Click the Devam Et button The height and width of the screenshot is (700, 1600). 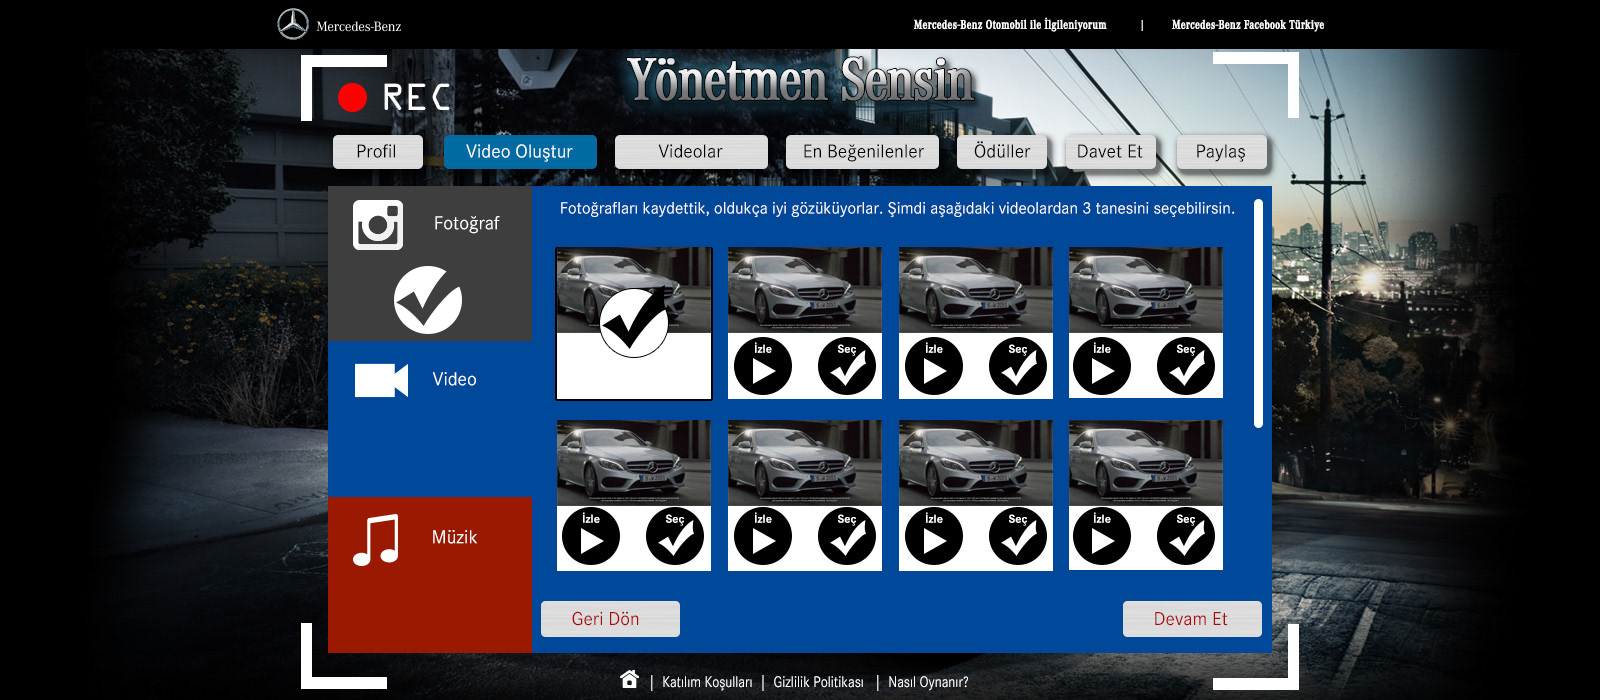1192,619
